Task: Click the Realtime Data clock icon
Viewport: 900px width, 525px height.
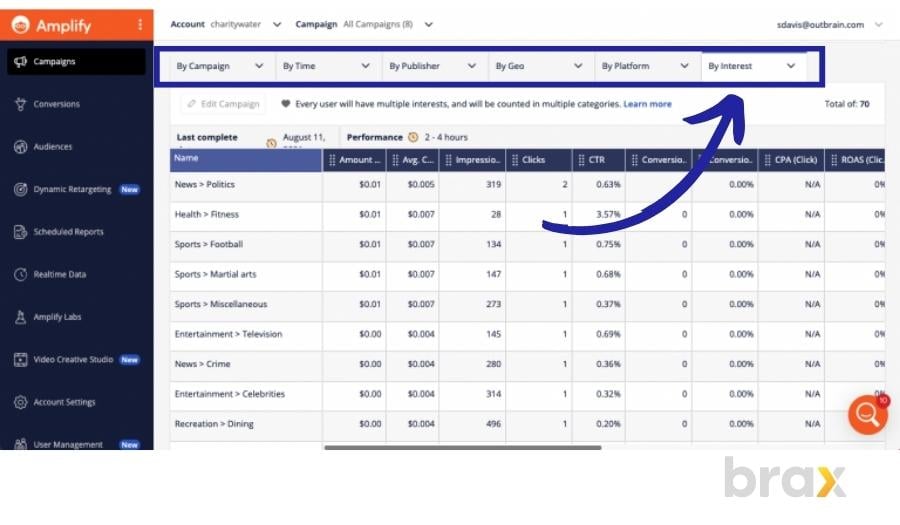Action: [x=20, y=275]
